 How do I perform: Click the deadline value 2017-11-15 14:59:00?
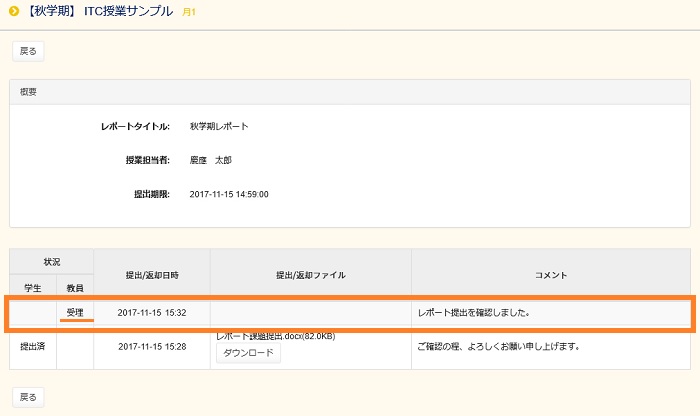tap(228, 194)
